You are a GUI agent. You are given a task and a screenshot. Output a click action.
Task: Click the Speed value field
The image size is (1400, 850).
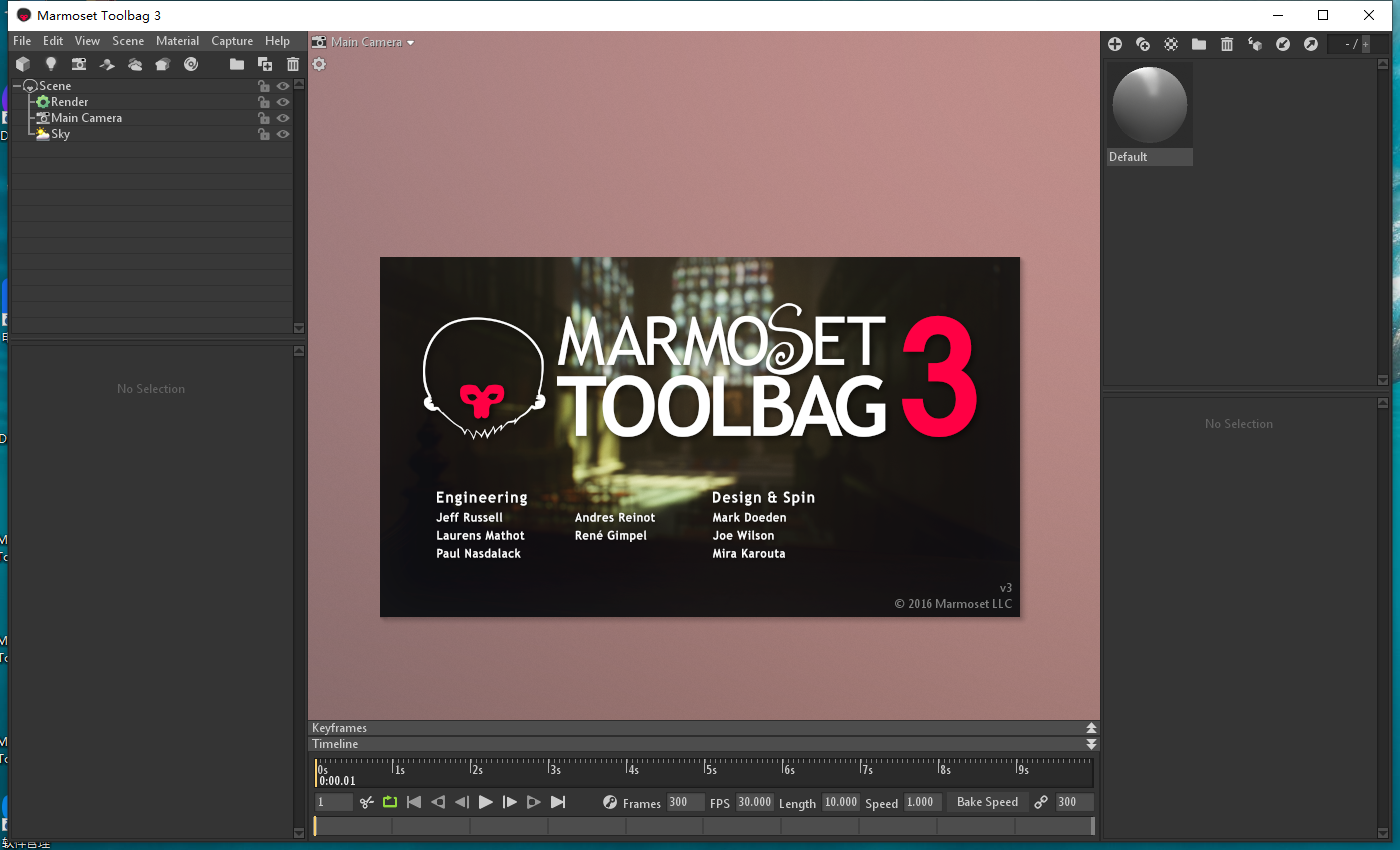pyautogui.click(x=923, y=802)
